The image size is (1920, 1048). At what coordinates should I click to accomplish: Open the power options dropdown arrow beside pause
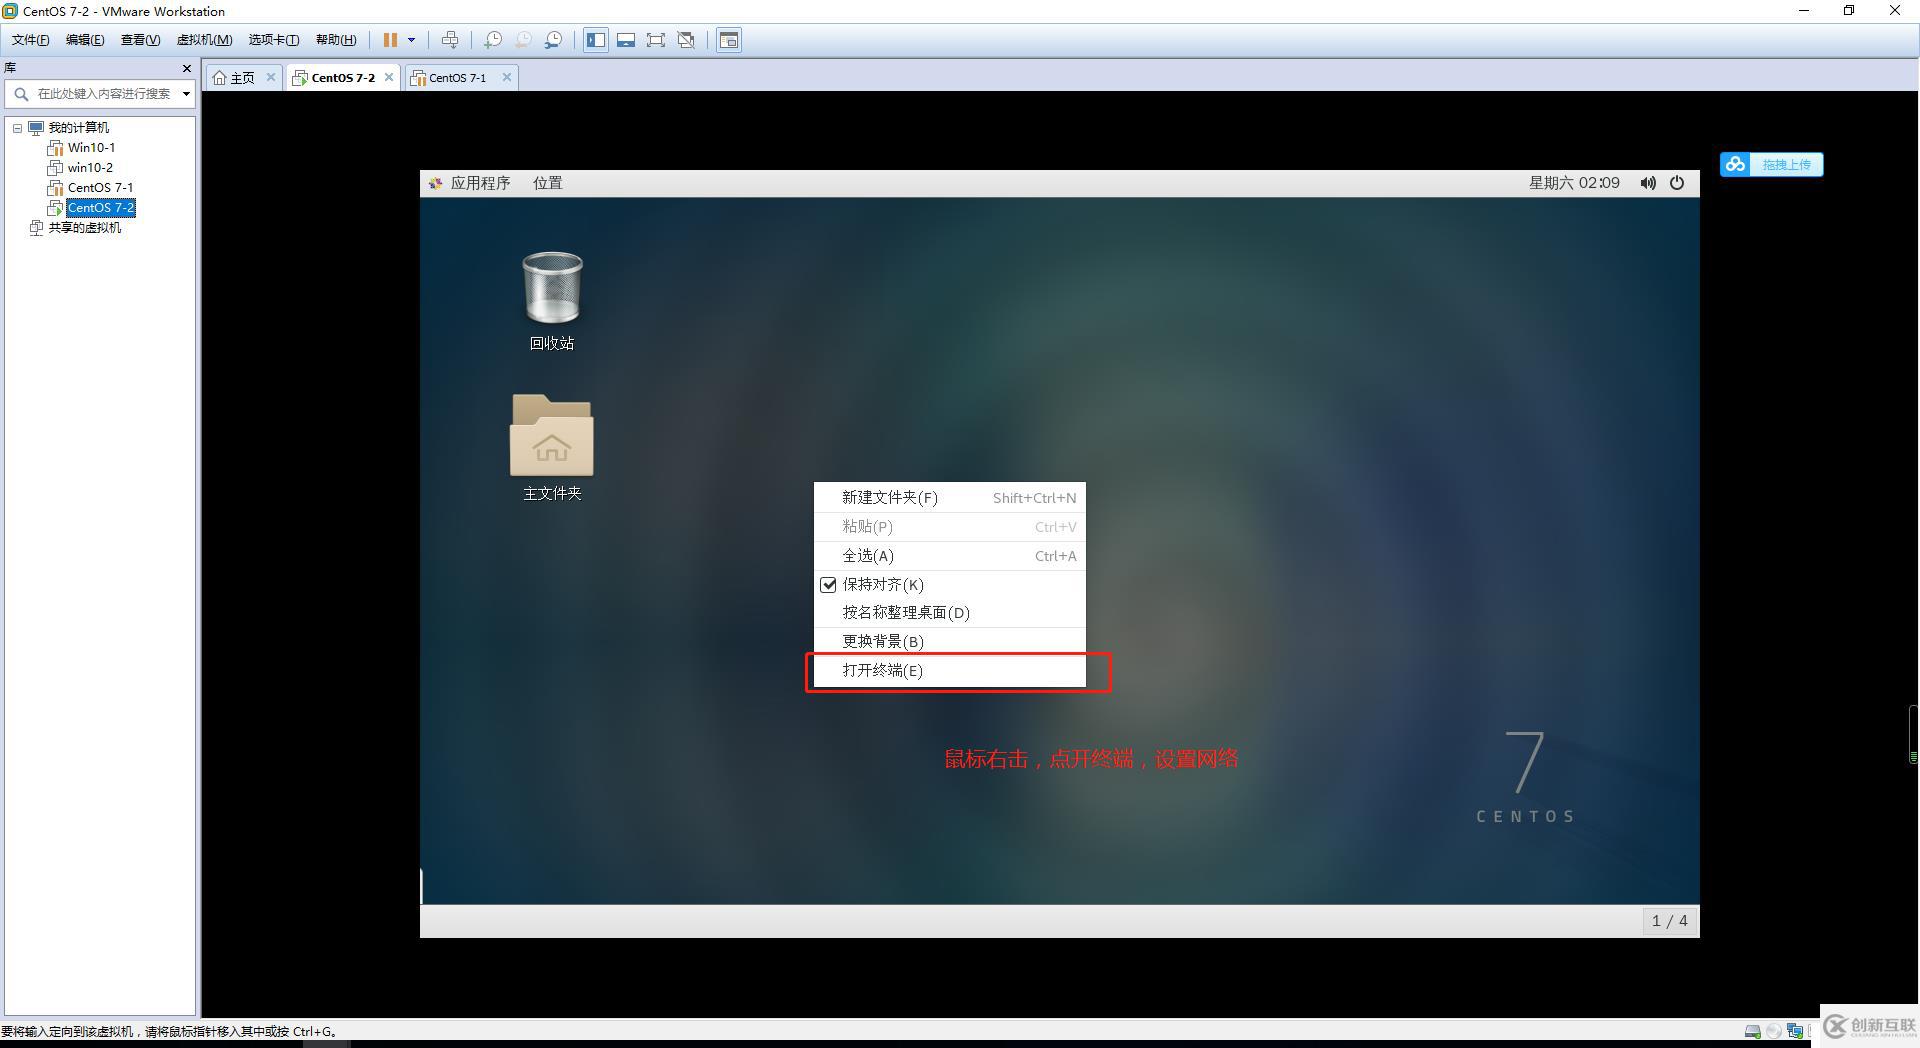[x=411, y=40]
